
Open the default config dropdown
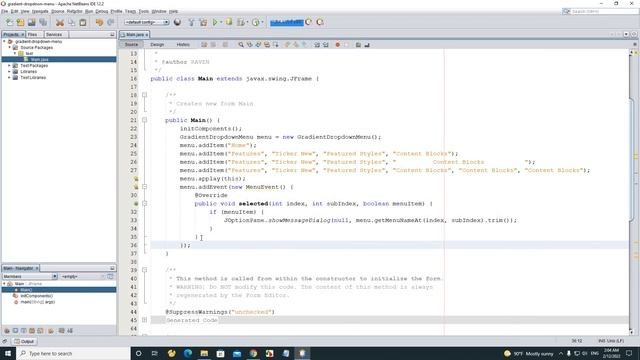click(147, 22)
